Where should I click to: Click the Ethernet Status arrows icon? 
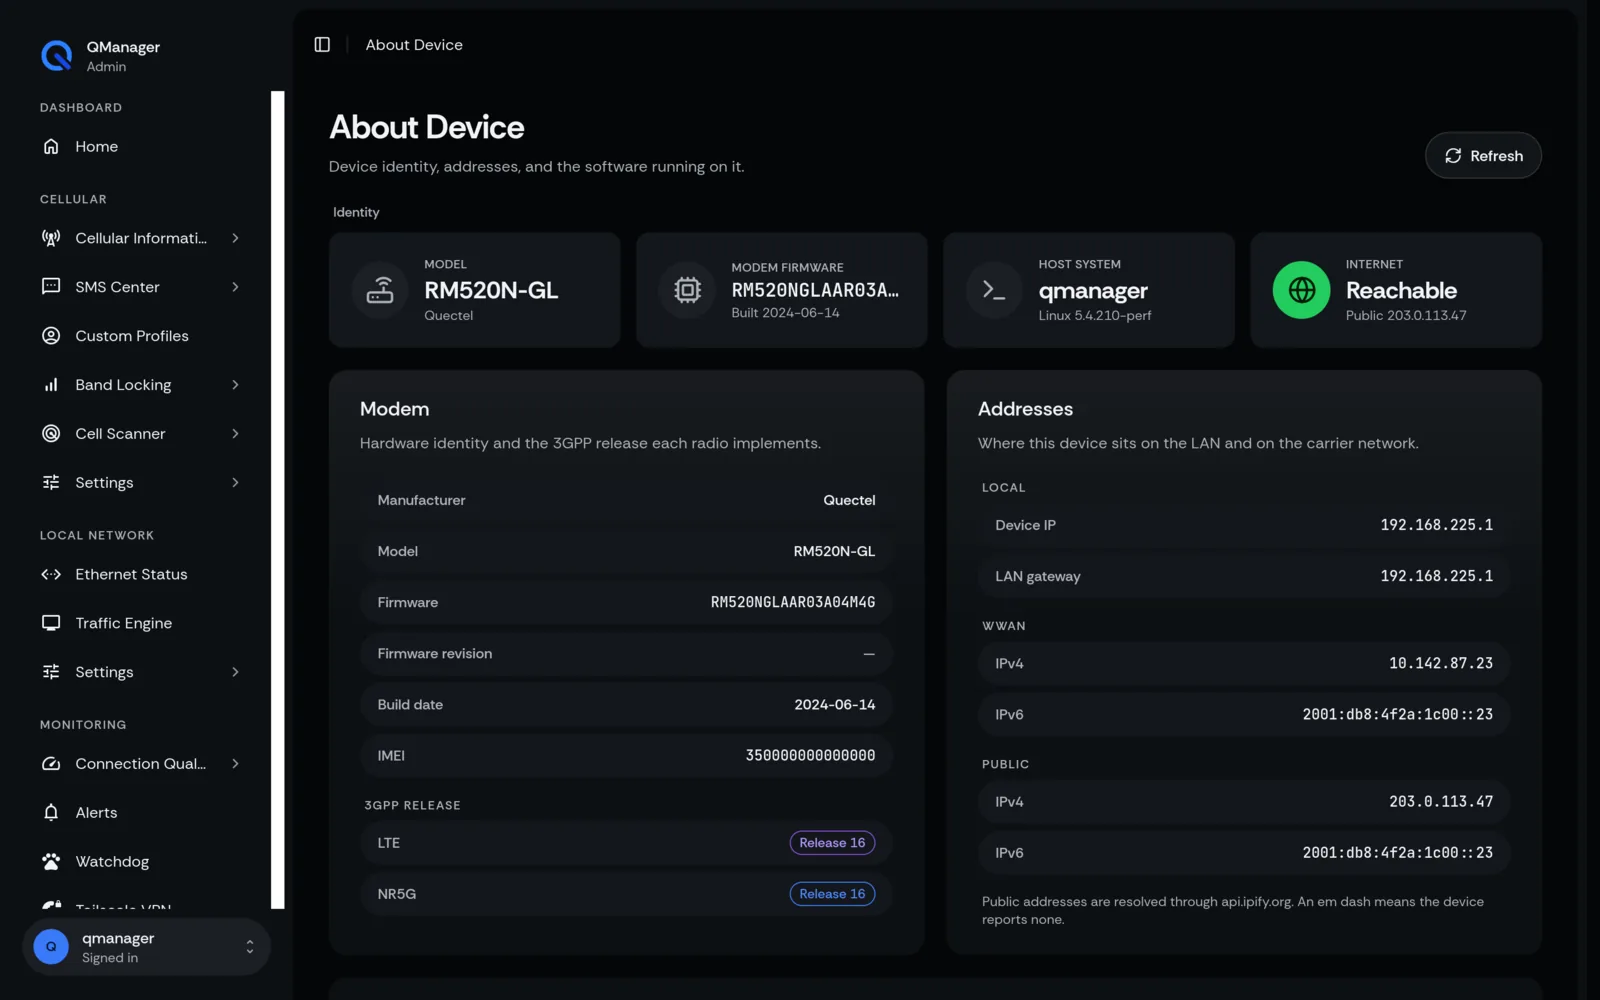click(51, 574)
